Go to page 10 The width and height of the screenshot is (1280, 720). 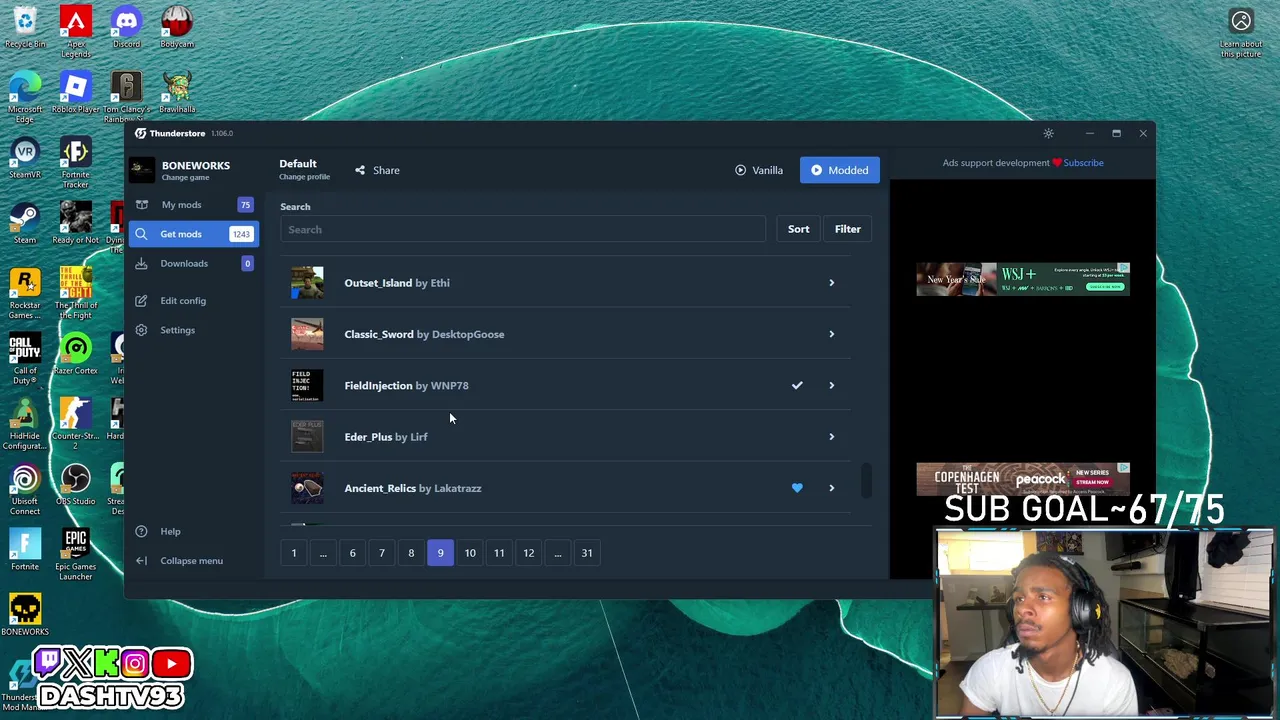tap(470, 553)
